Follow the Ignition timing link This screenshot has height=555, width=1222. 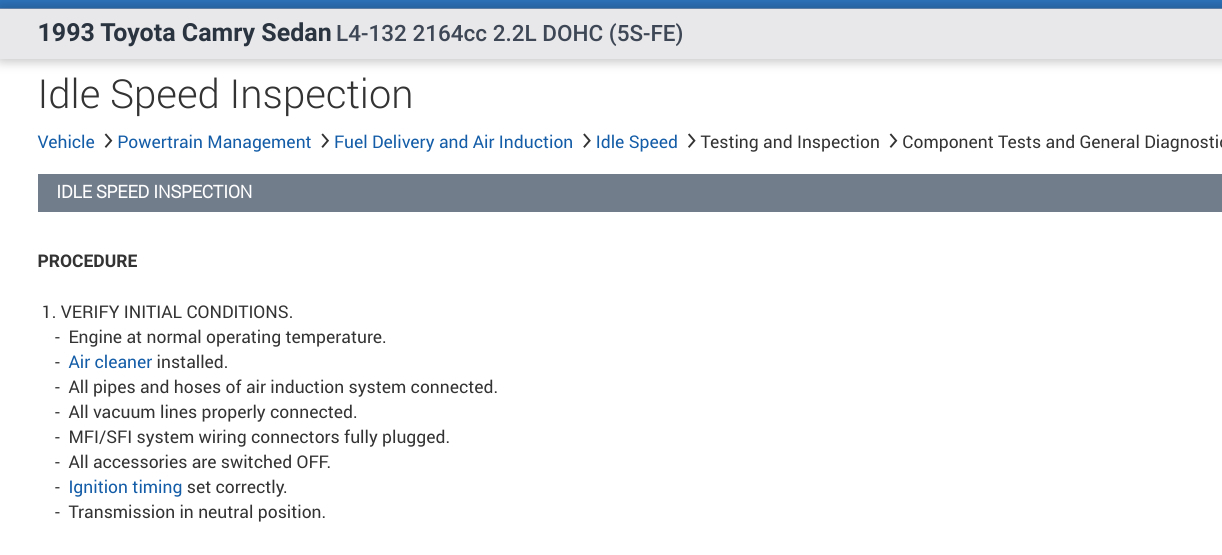pyautogui.click(x=125, y=487)
